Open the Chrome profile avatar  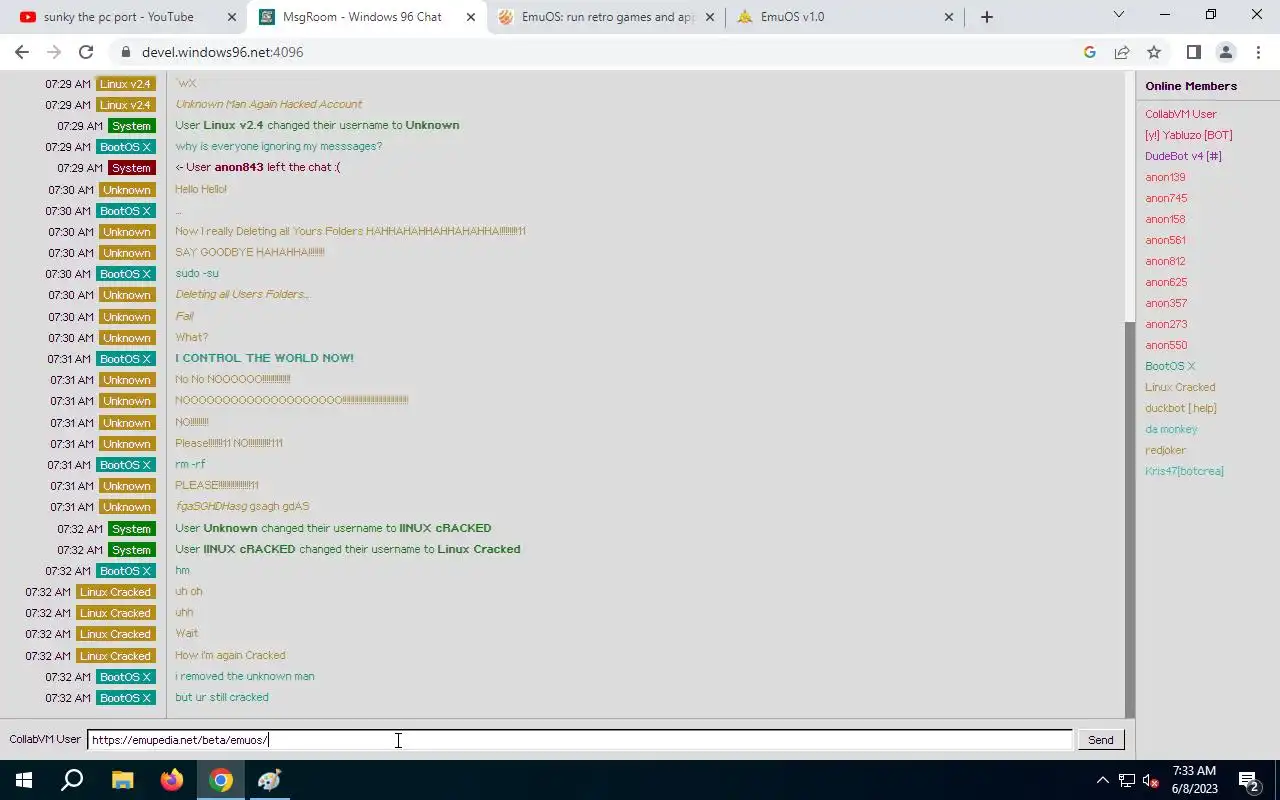point(1226,52)
